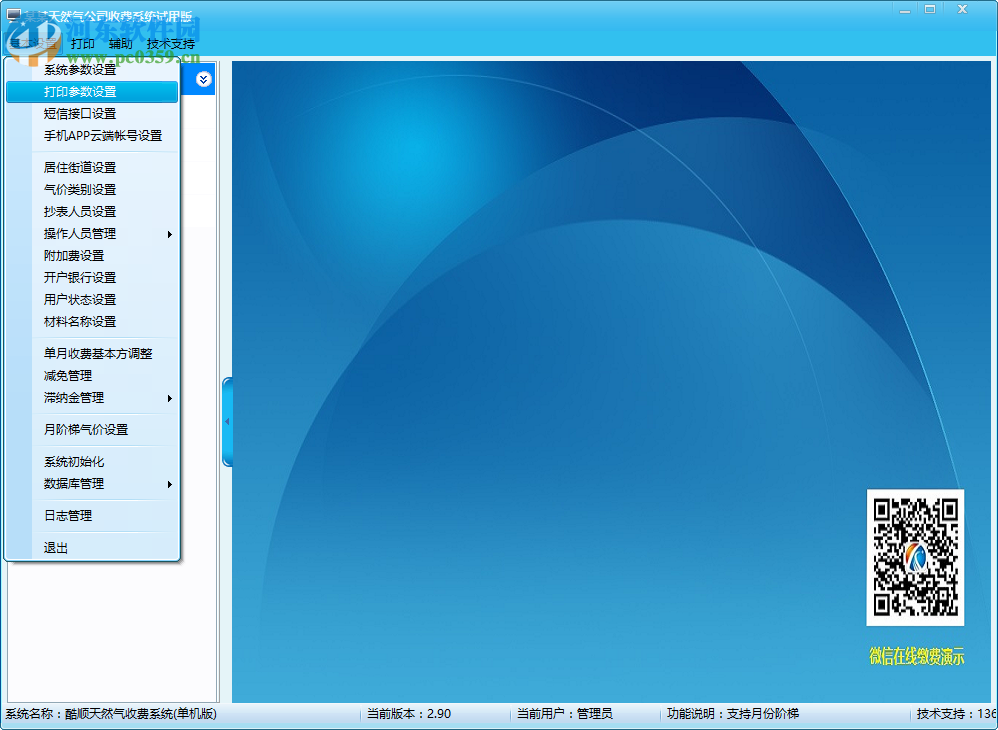Minimize the application window
Viewport: 998px width, 730px height.
tap(904, 10)
